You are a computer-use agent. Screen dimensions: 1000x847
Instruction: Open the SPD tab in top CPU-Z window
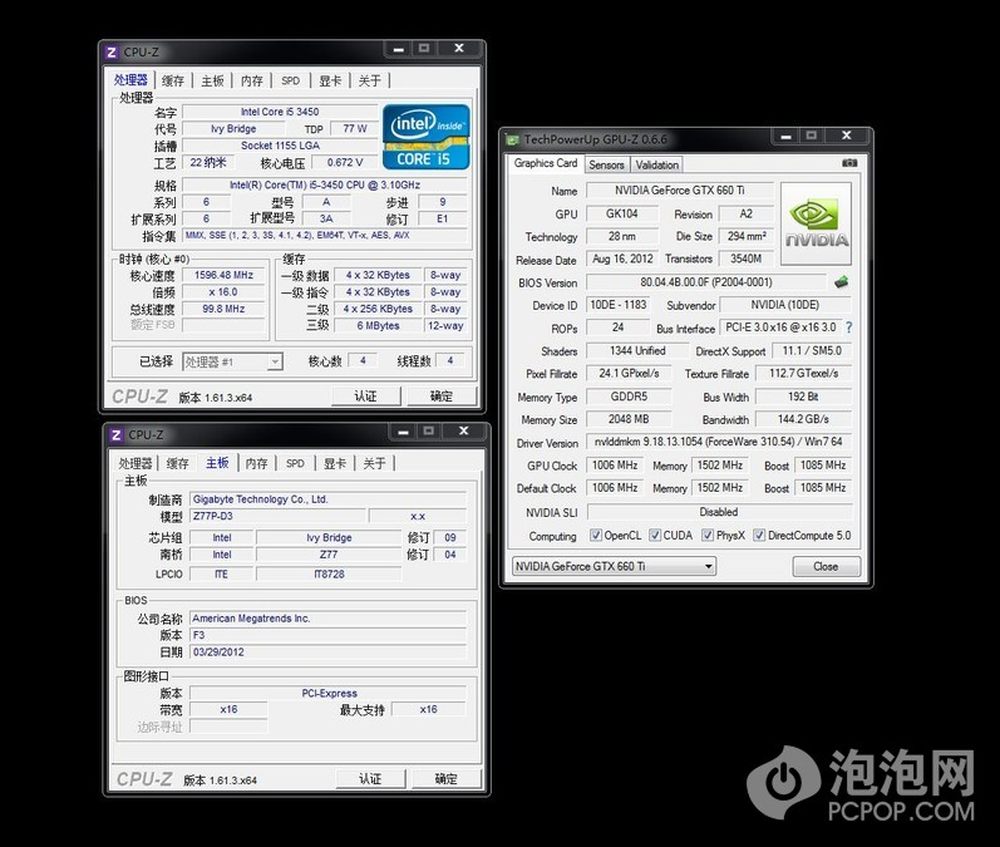tap(290, 81)
